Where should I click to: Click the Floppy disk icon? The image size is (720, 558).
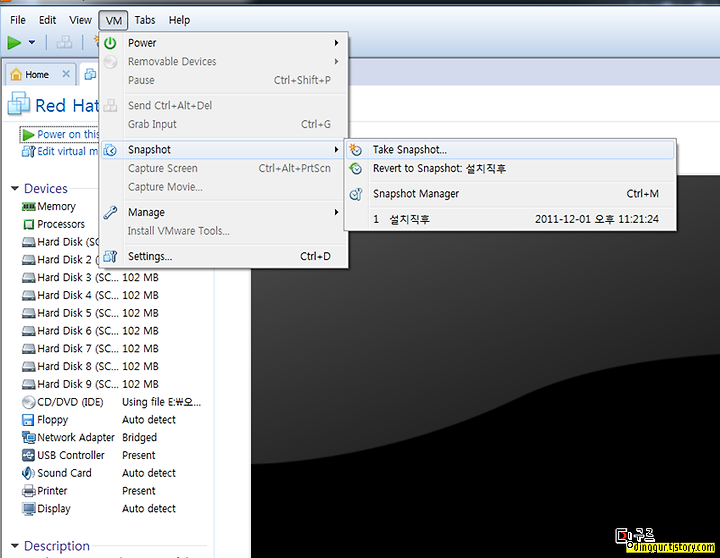tap(28, 420)
